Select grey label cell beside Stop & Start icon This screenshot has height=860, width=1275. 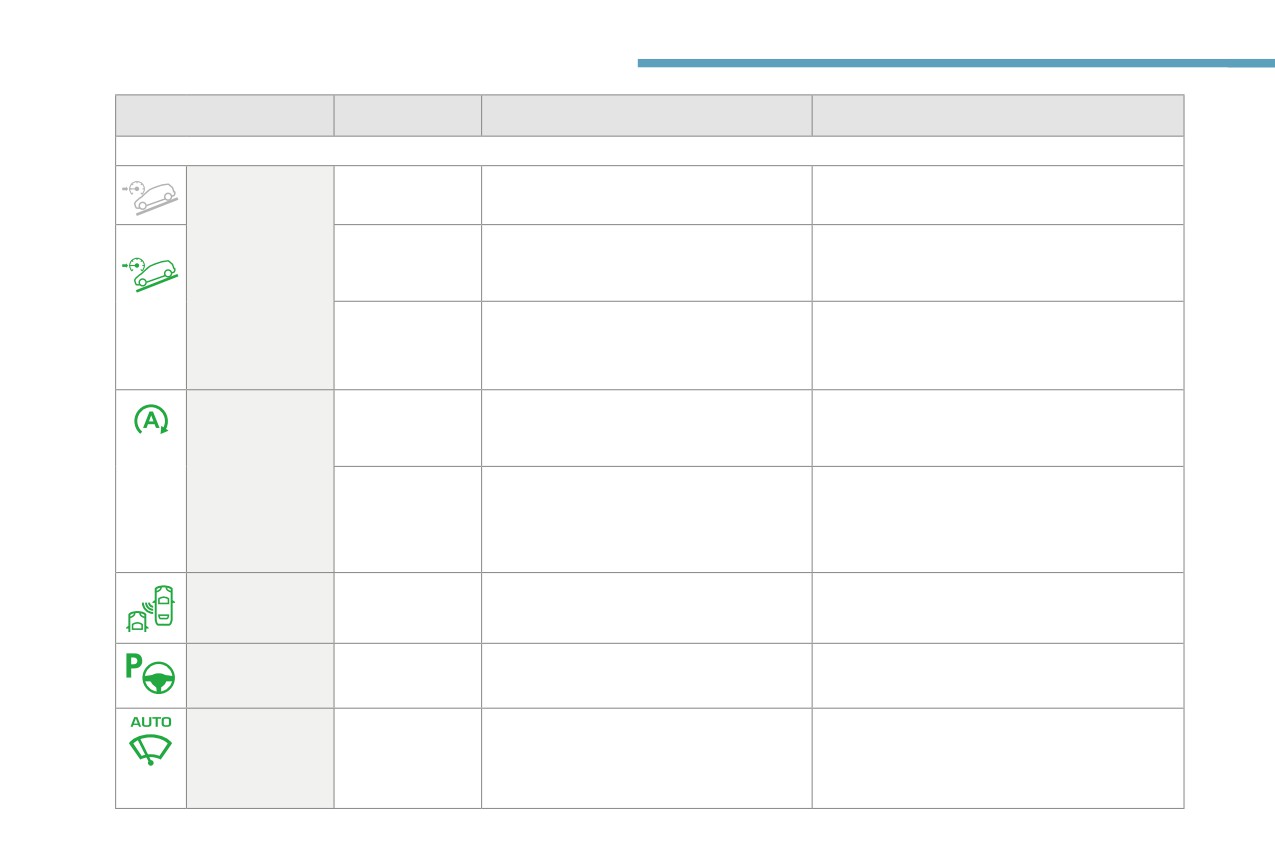click(x=260, y=481)
